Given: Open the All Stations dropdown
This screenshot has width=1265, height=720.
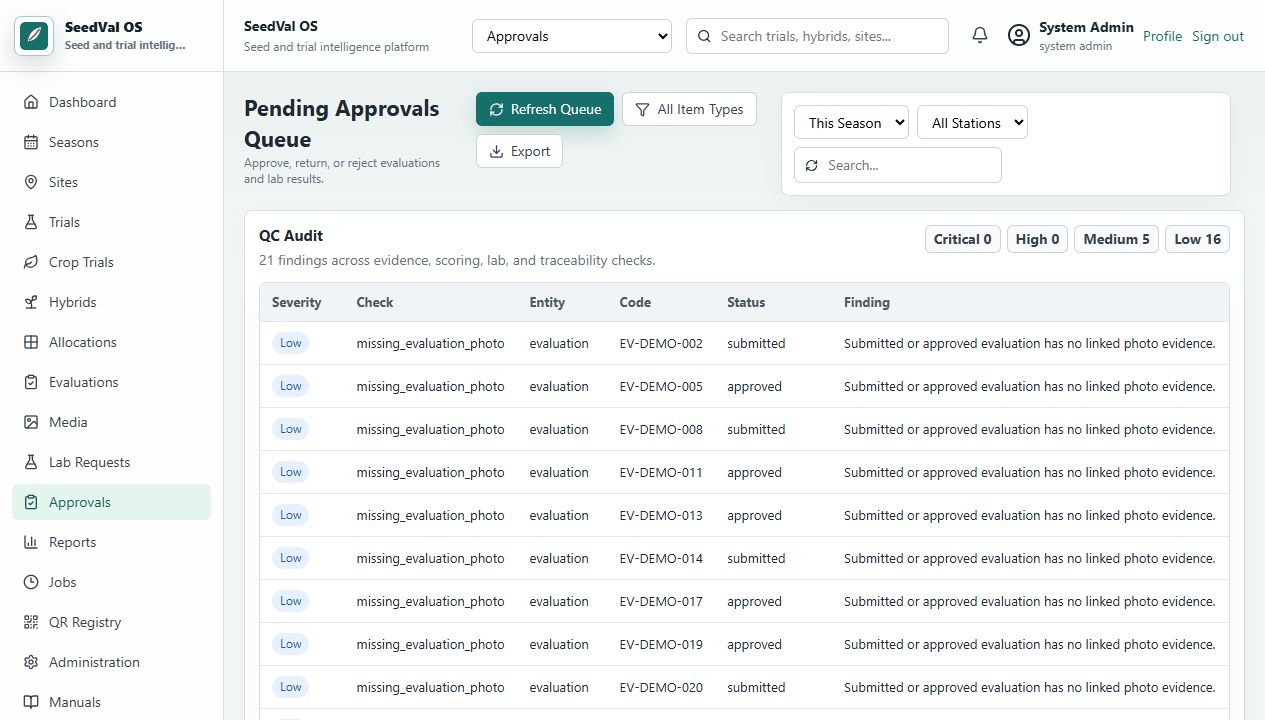Looking at the screenshot, I should [x=972, y=123].
